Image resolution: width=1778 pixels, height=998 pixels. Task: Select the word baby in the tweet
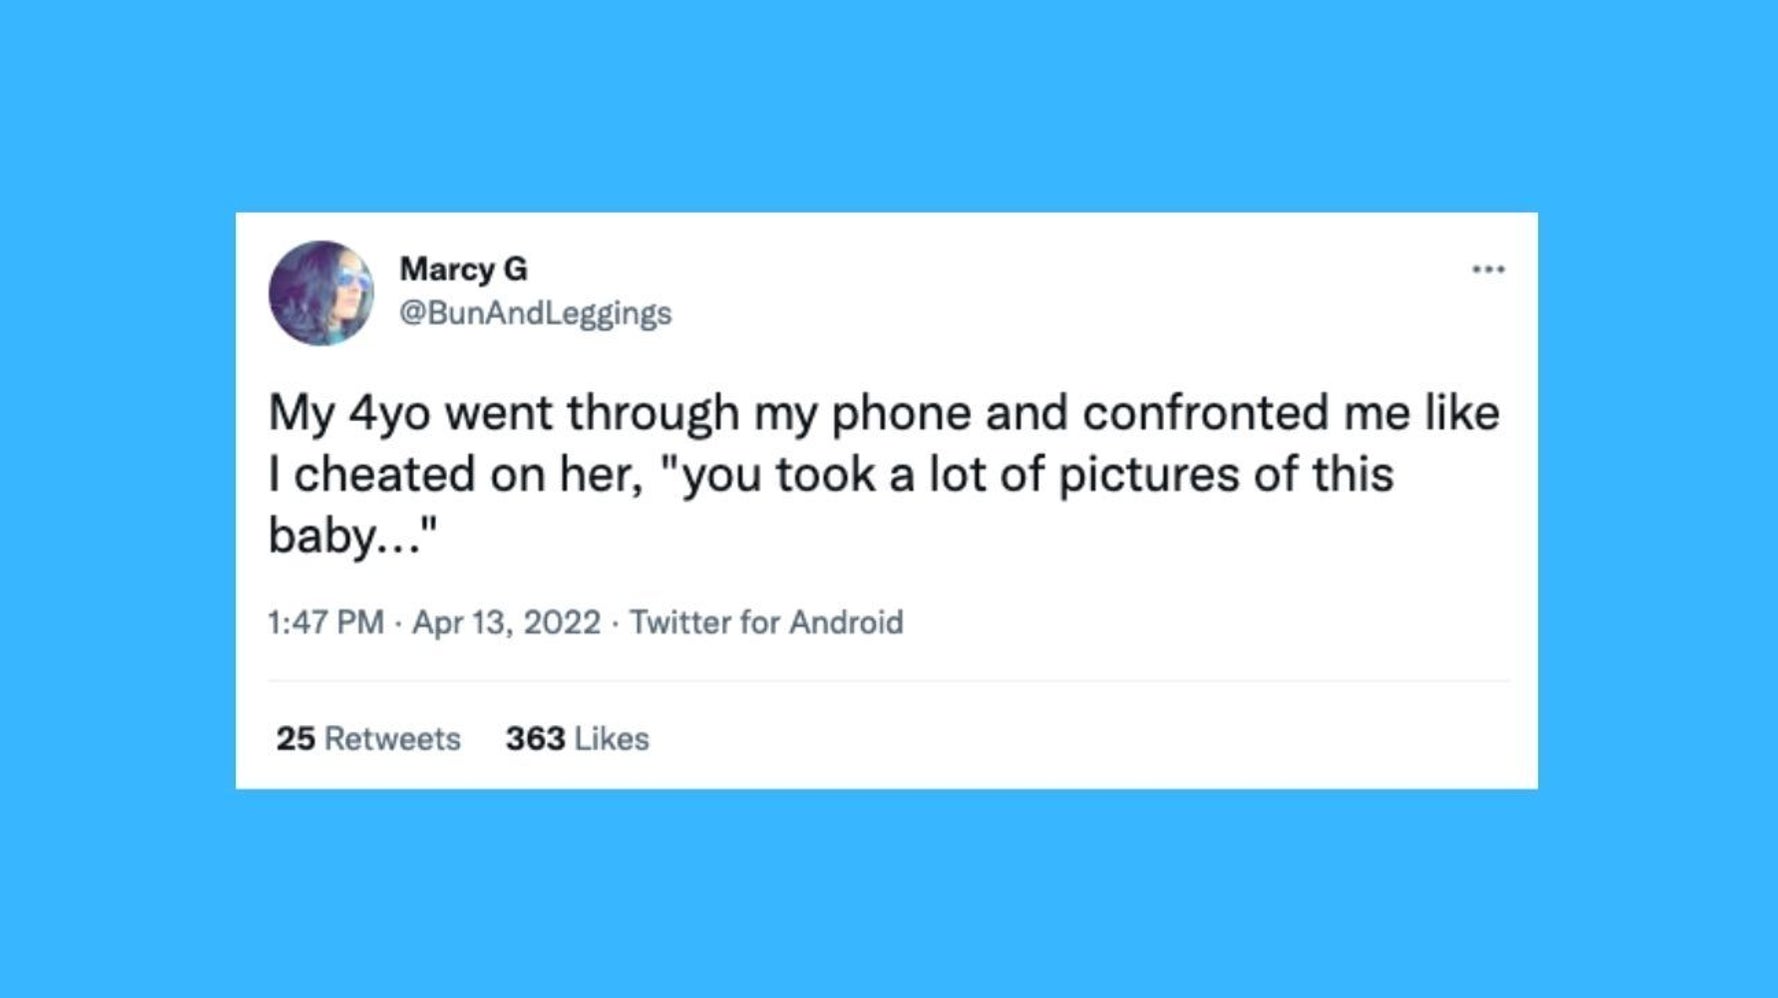click(x=322, y=537)
